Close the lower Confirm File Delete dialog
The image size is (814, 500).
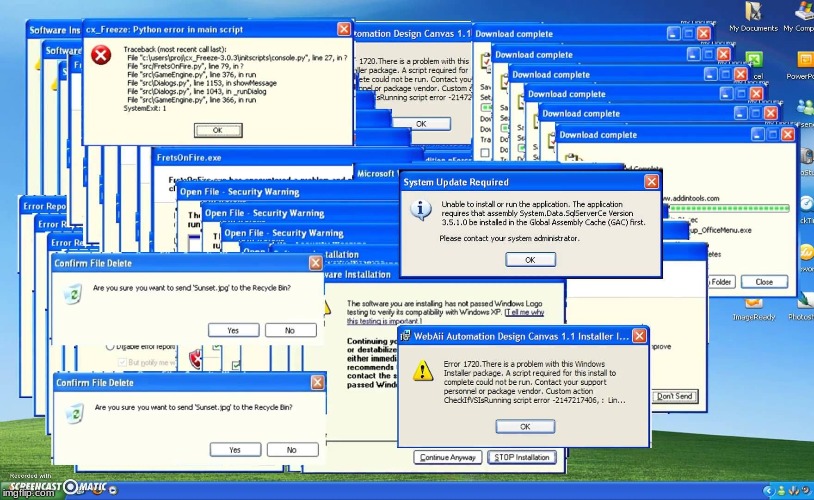318,383
